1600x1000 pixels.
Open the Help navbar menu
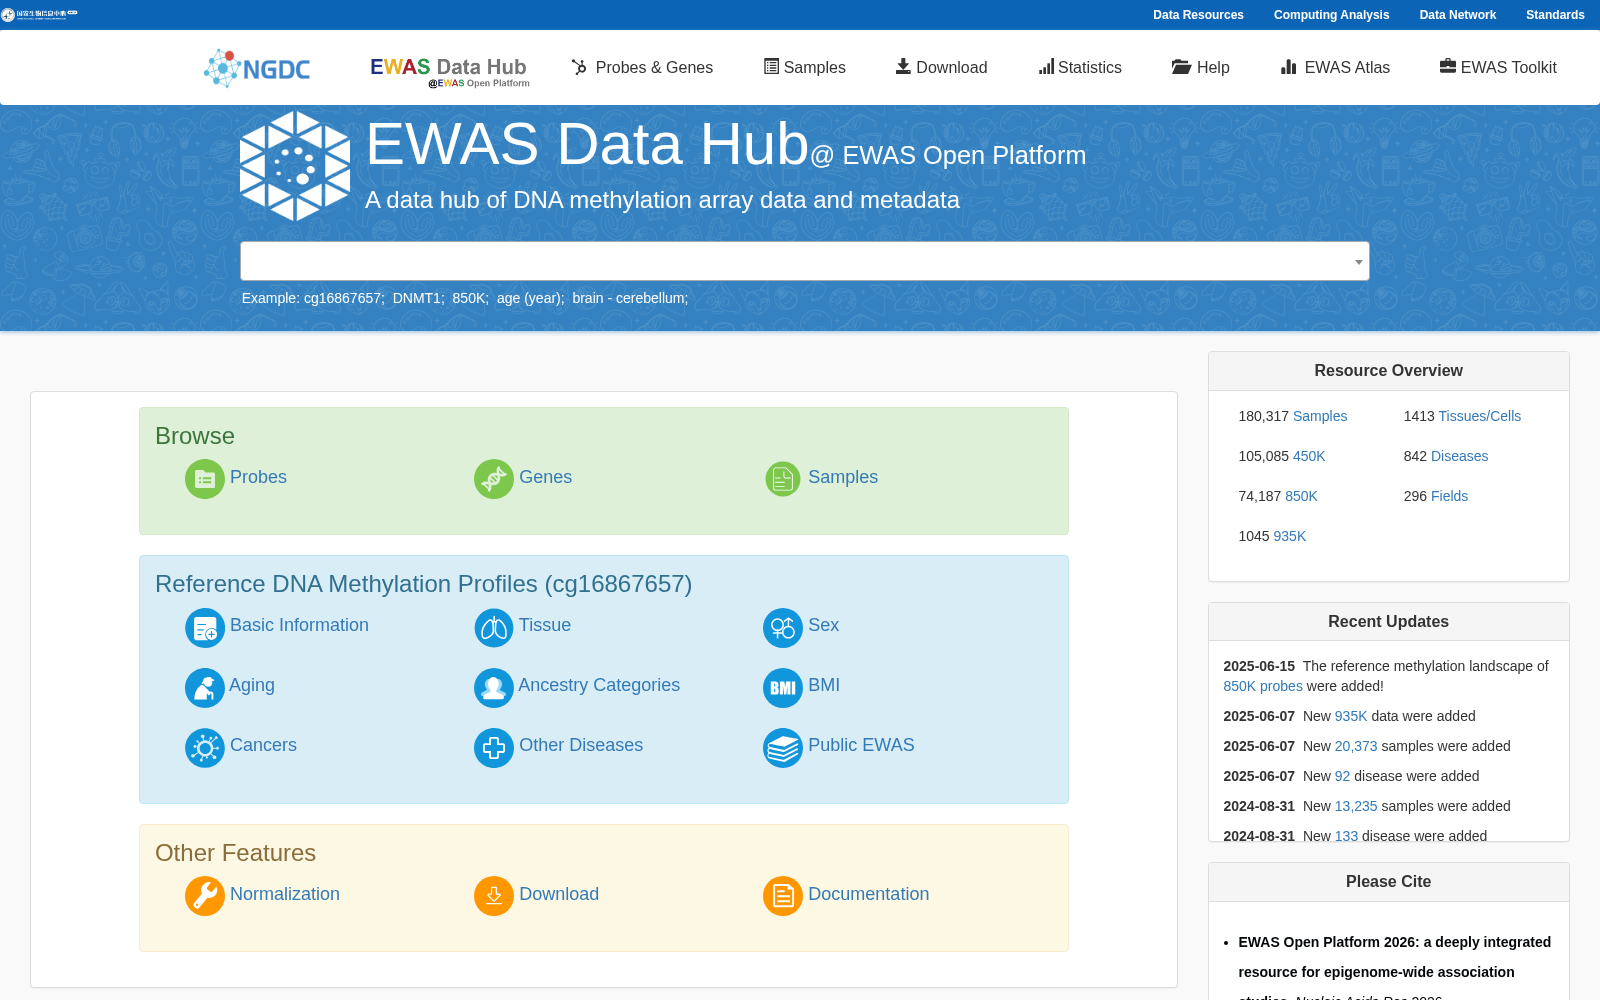[x=1200, y=67]
